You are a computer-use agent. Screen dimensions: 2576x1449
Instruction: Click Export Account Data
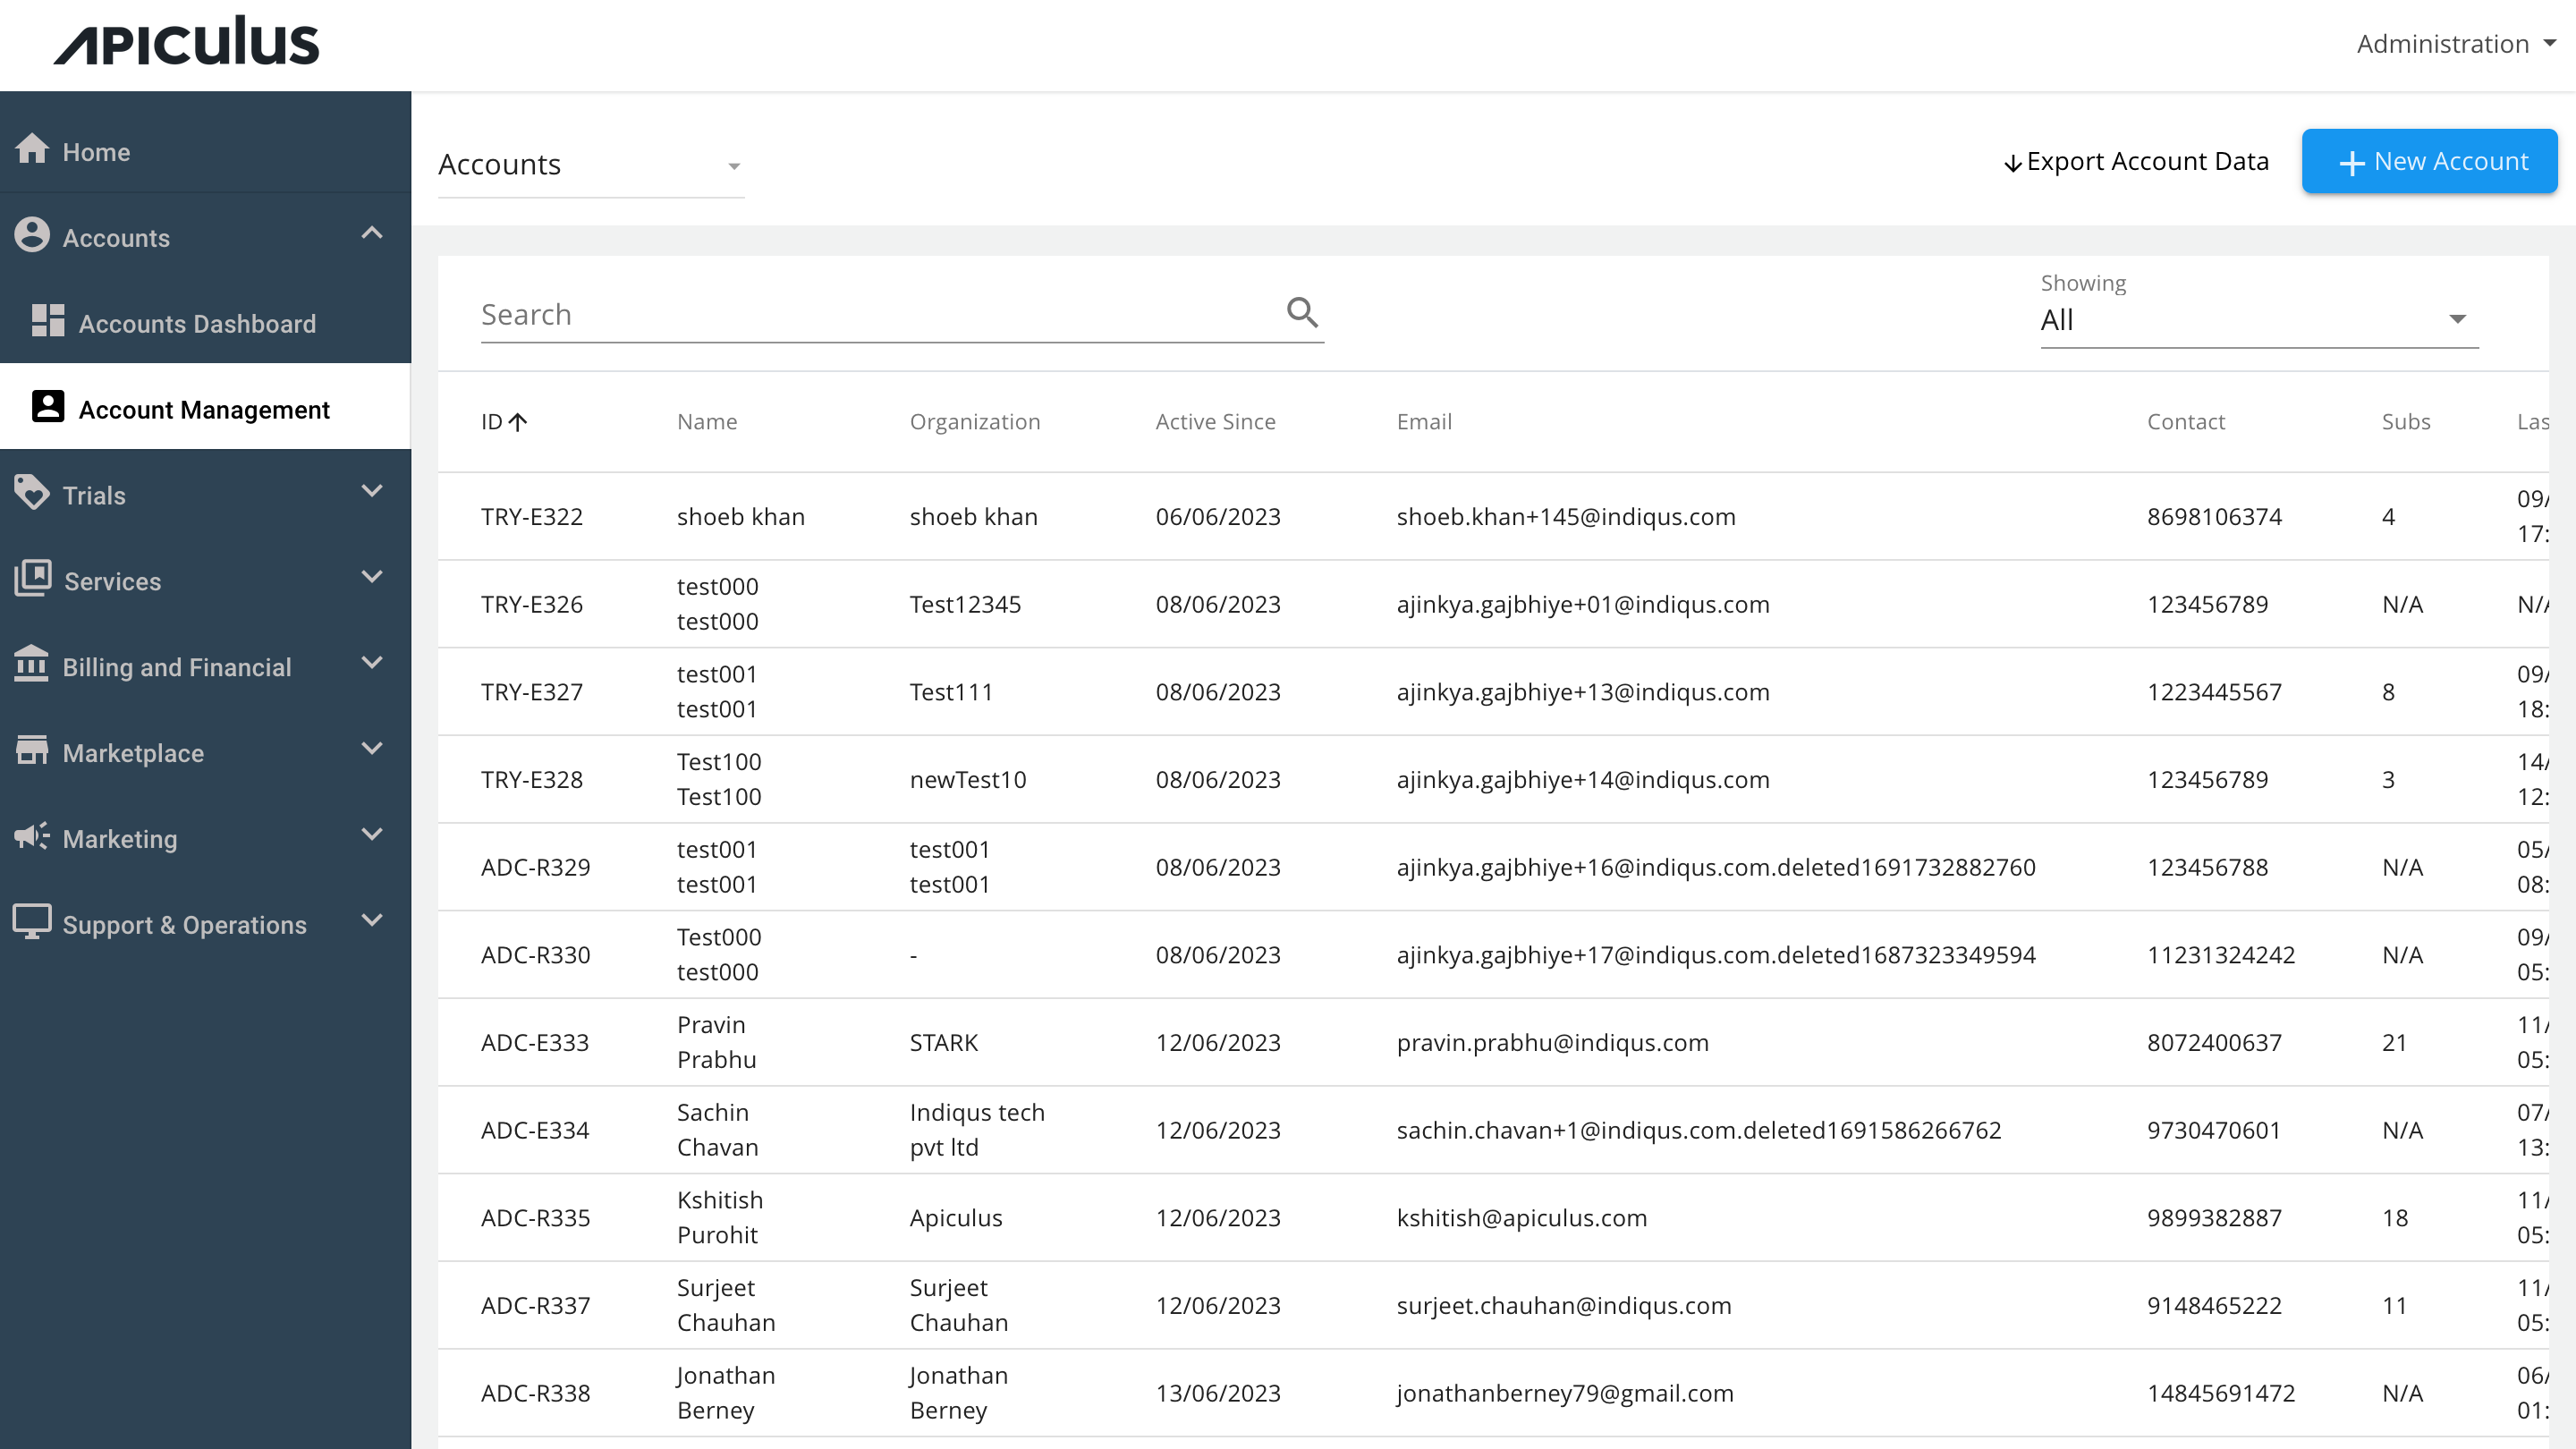point(2136,162)
